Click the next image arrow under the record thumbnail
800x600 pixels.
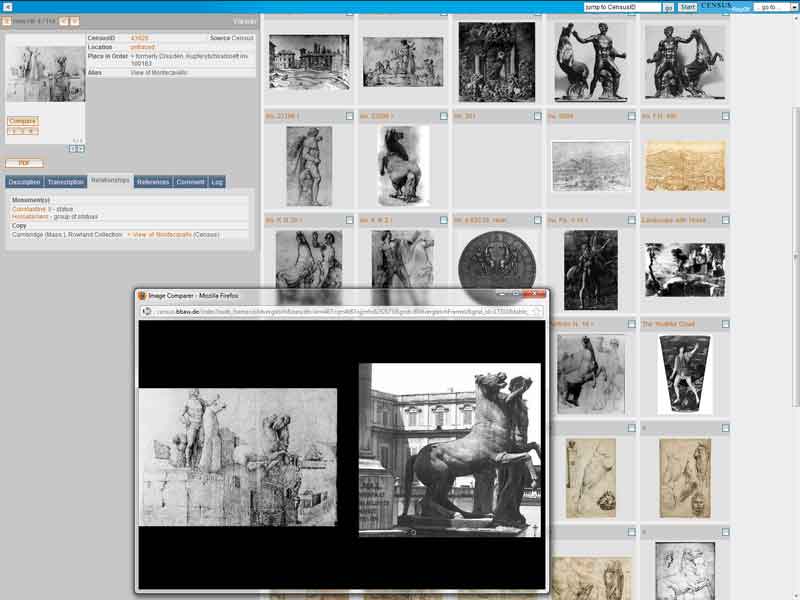[81, 149]
